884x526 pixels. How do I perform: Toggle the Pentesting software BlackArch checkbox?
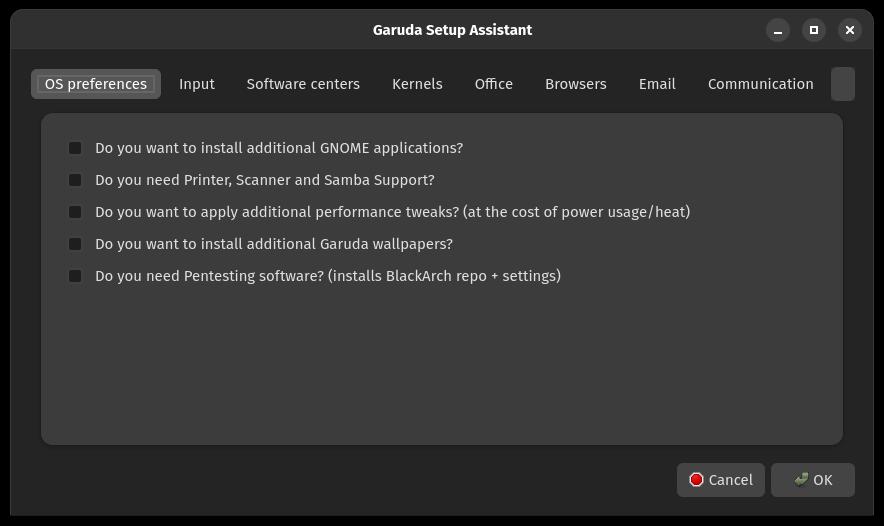tap(75, 276)
